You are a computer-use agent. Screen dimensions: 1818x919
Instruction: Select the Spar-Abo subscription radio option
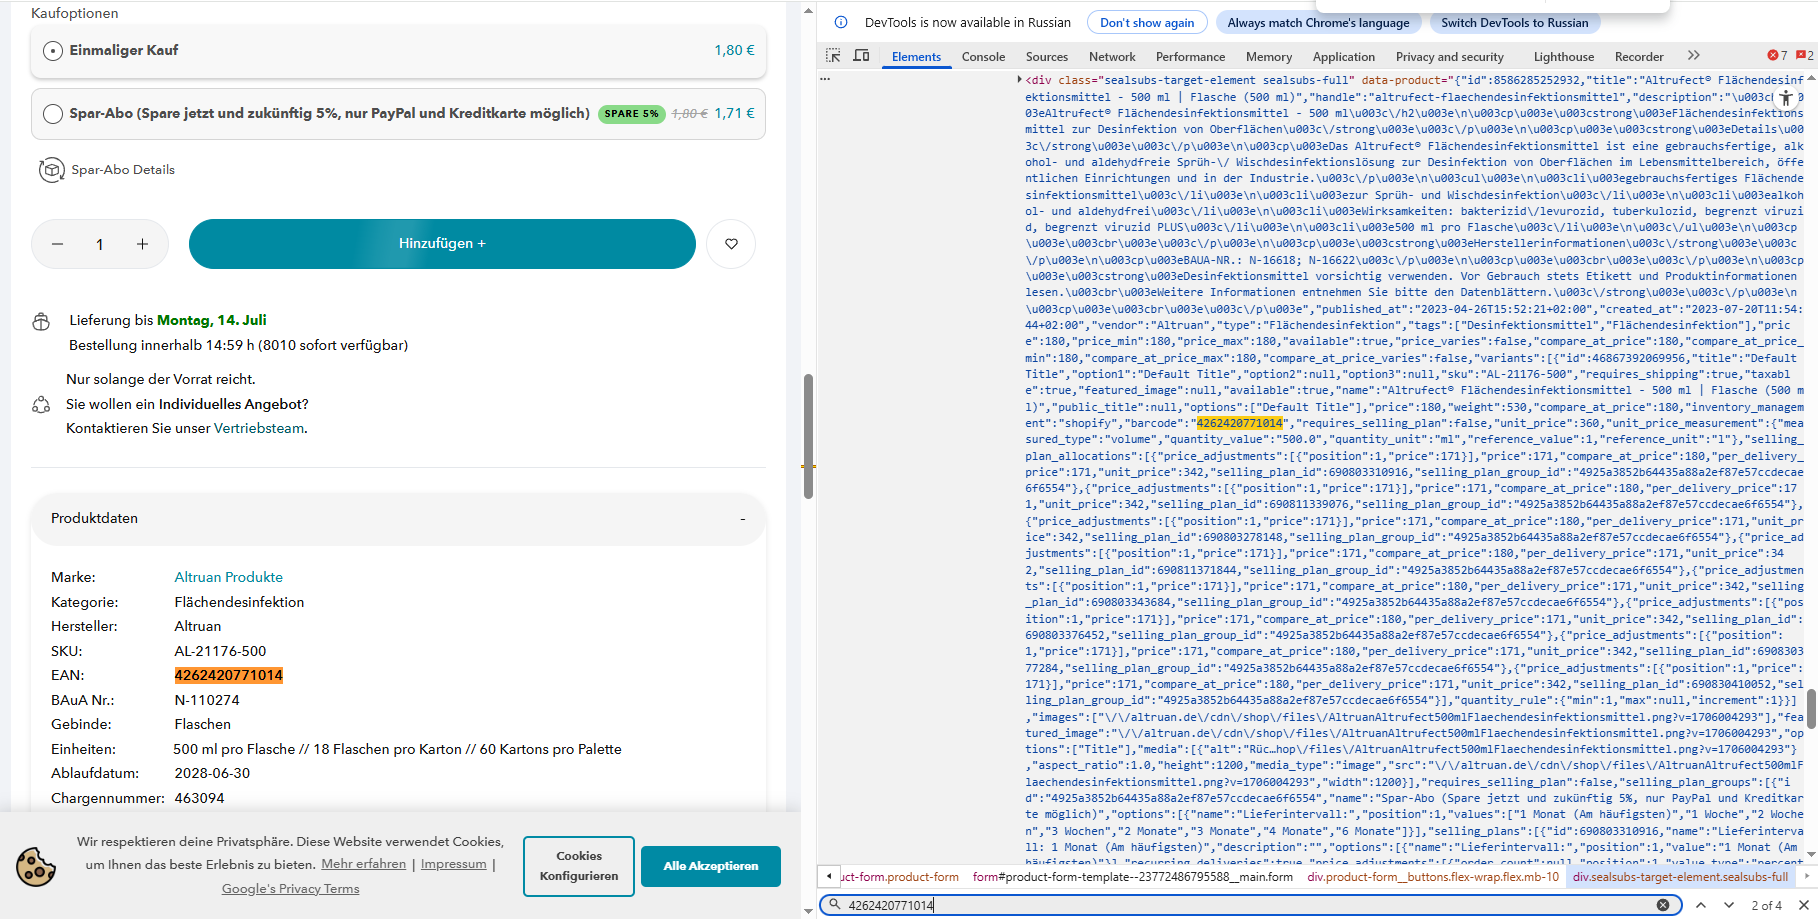pos(53,114)
